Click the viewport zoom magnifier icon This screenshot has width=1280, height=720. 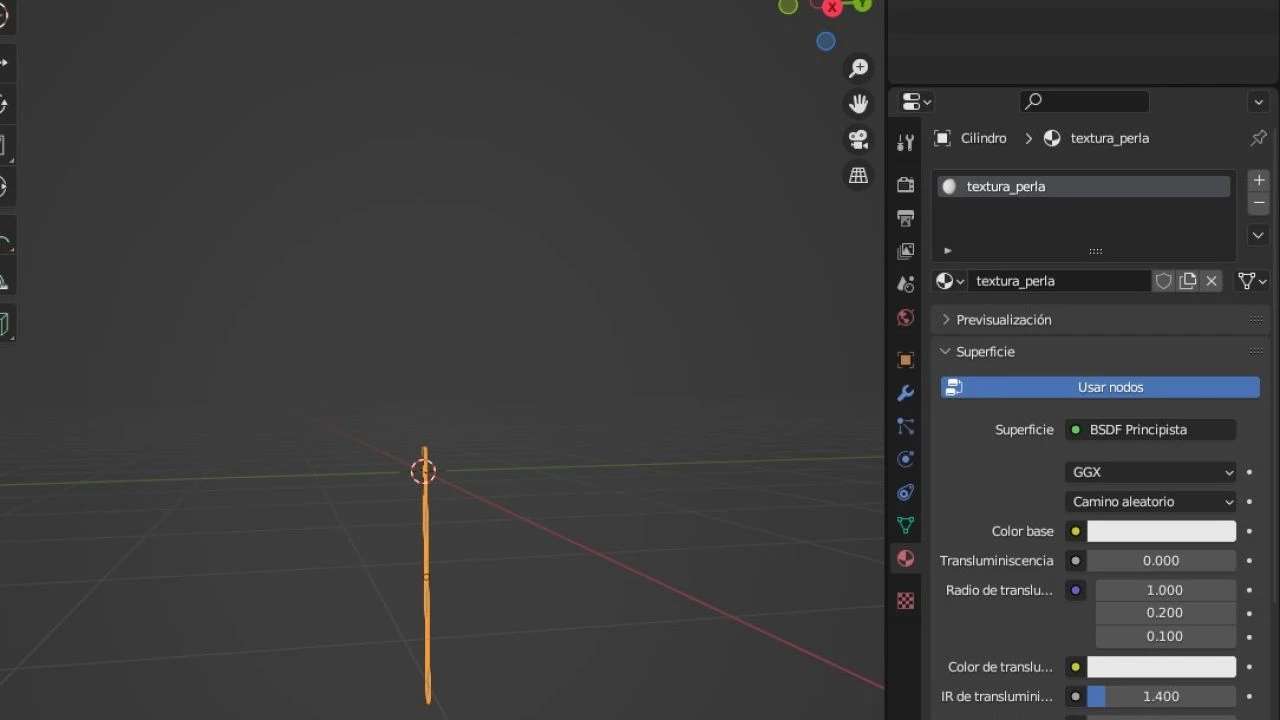tap(858, 68)
